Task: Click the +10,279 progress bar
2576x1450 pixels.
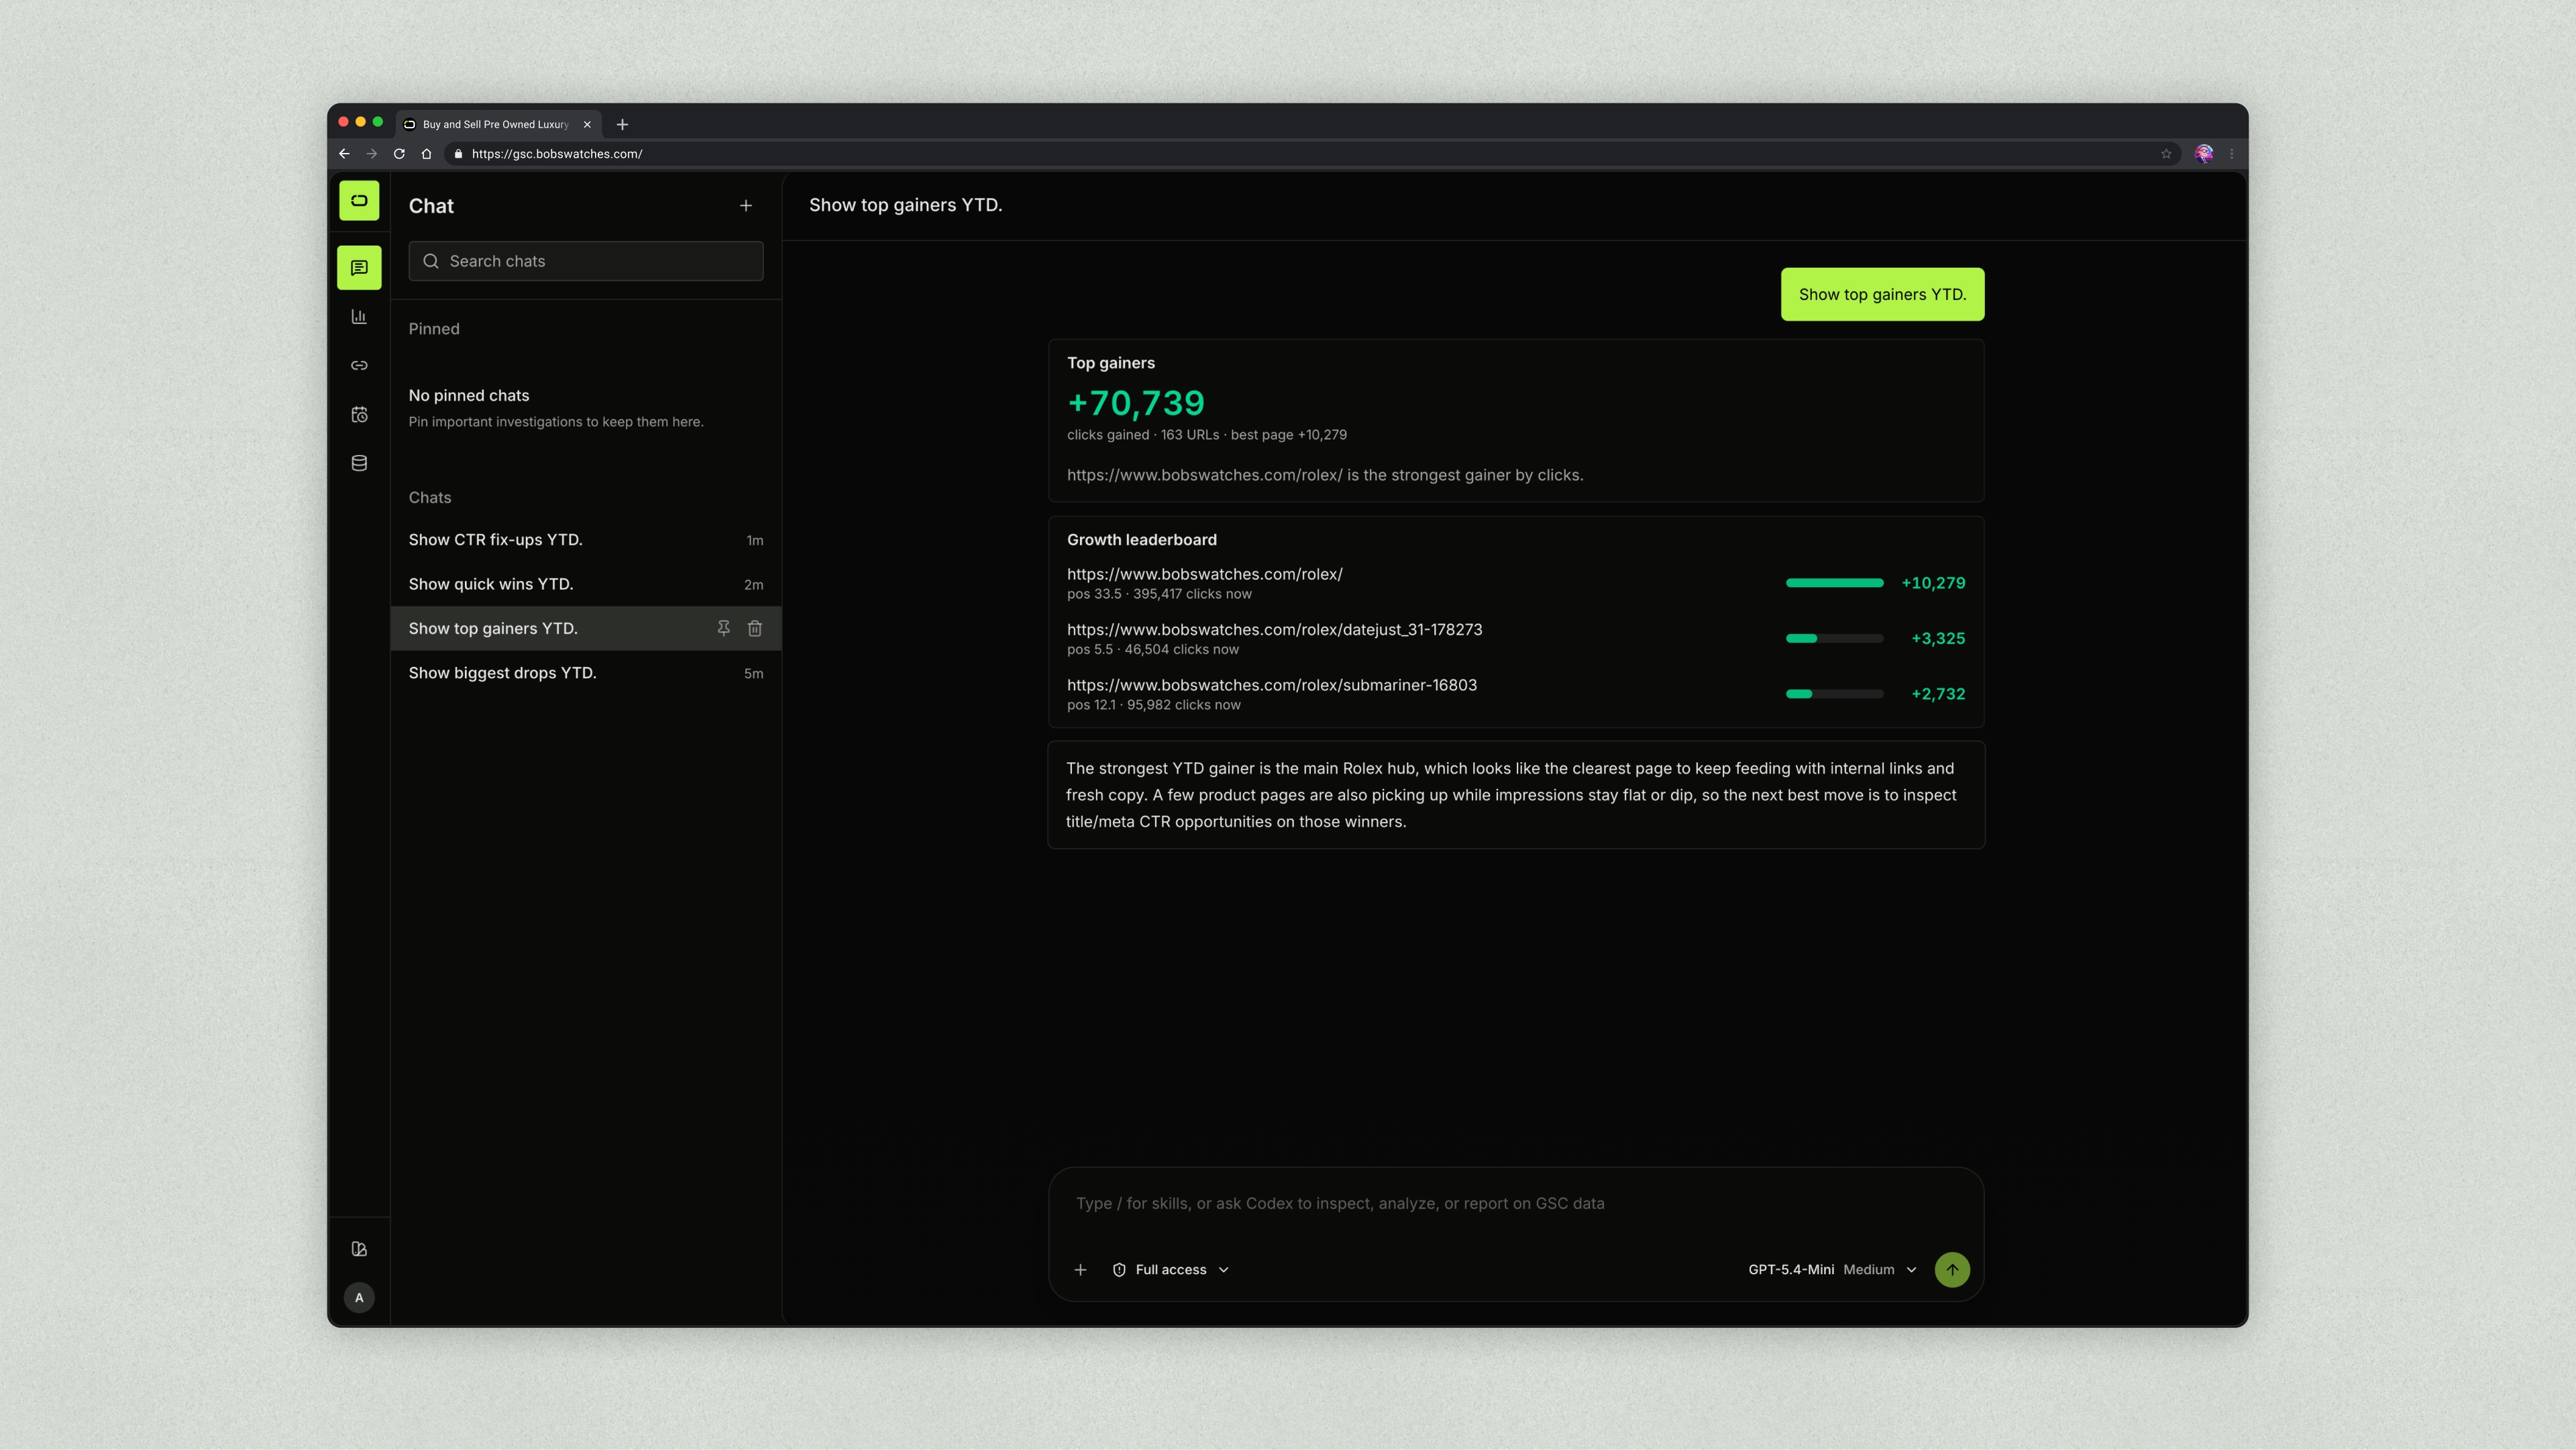Action: 1834,583
